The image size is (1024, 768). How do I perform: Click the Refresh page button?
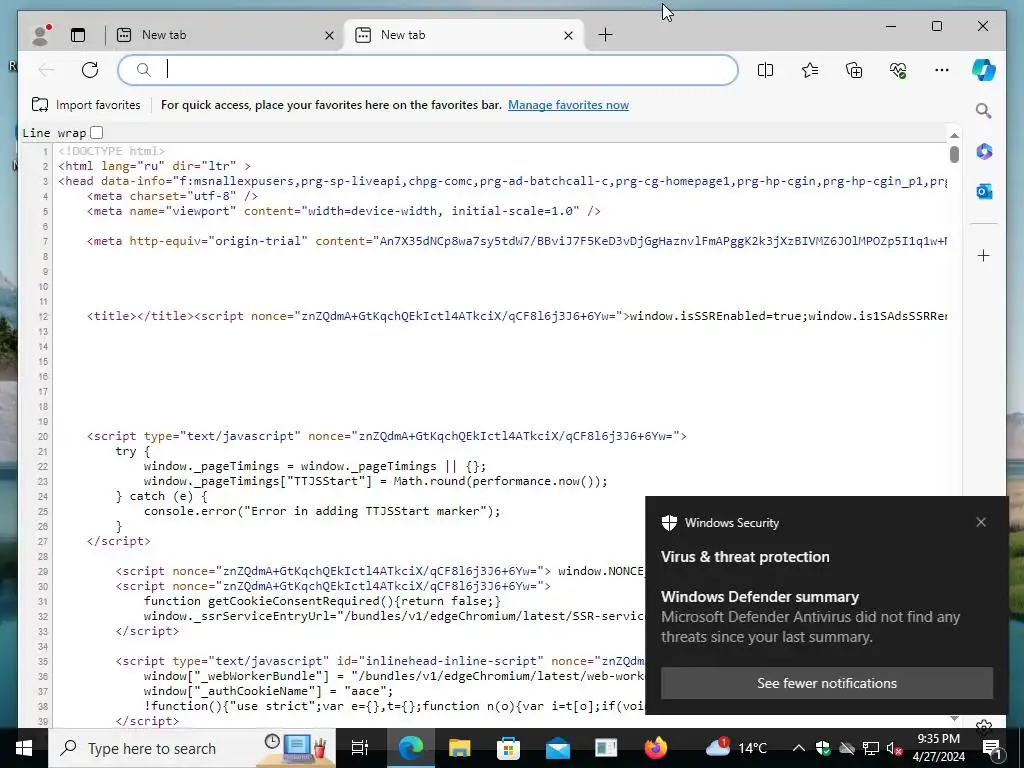(90, 70)
